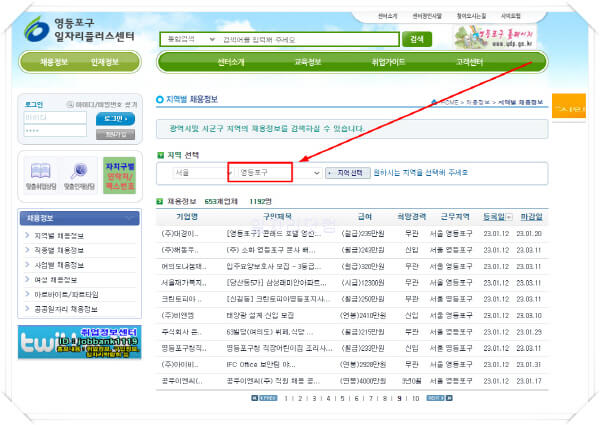Viewport: 600px width, 425px height.
Task: Open the 태양광 설계 신입 모집 listing
Action: pos(260,316)
